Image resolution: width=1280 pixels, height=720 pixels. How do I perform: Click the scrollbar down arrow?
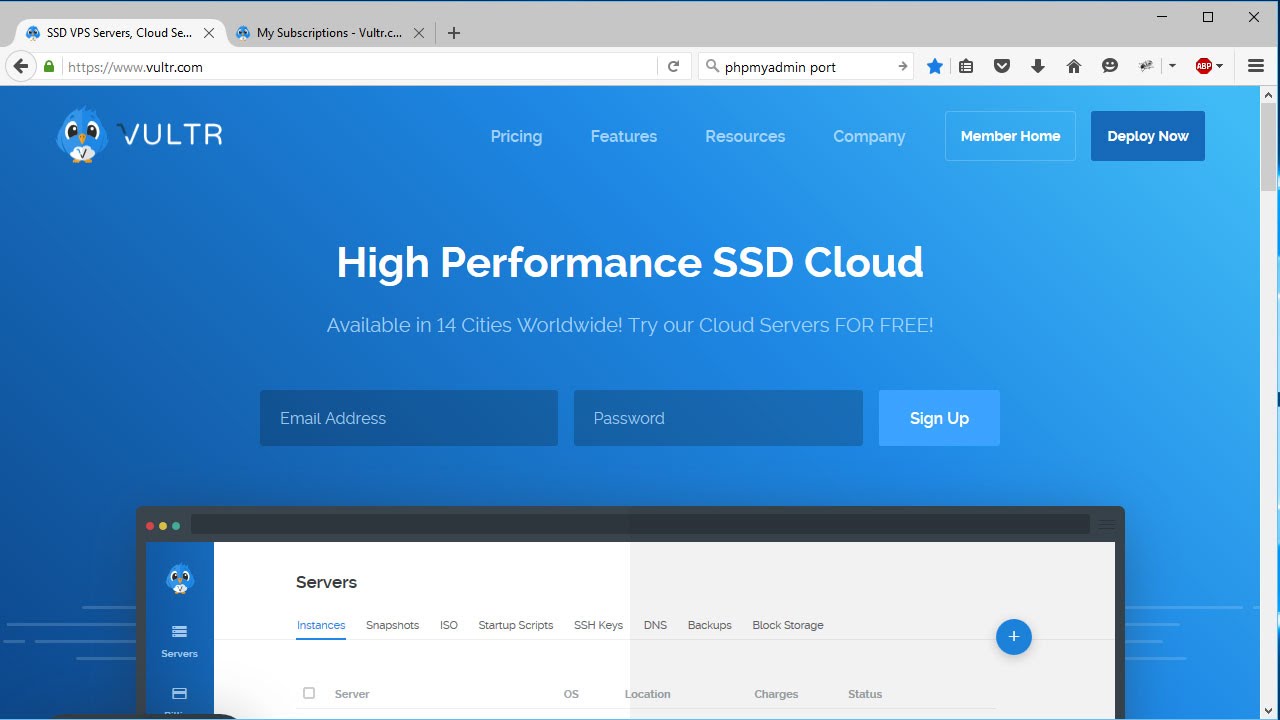pyautogui.click(x=1269, y=711)
